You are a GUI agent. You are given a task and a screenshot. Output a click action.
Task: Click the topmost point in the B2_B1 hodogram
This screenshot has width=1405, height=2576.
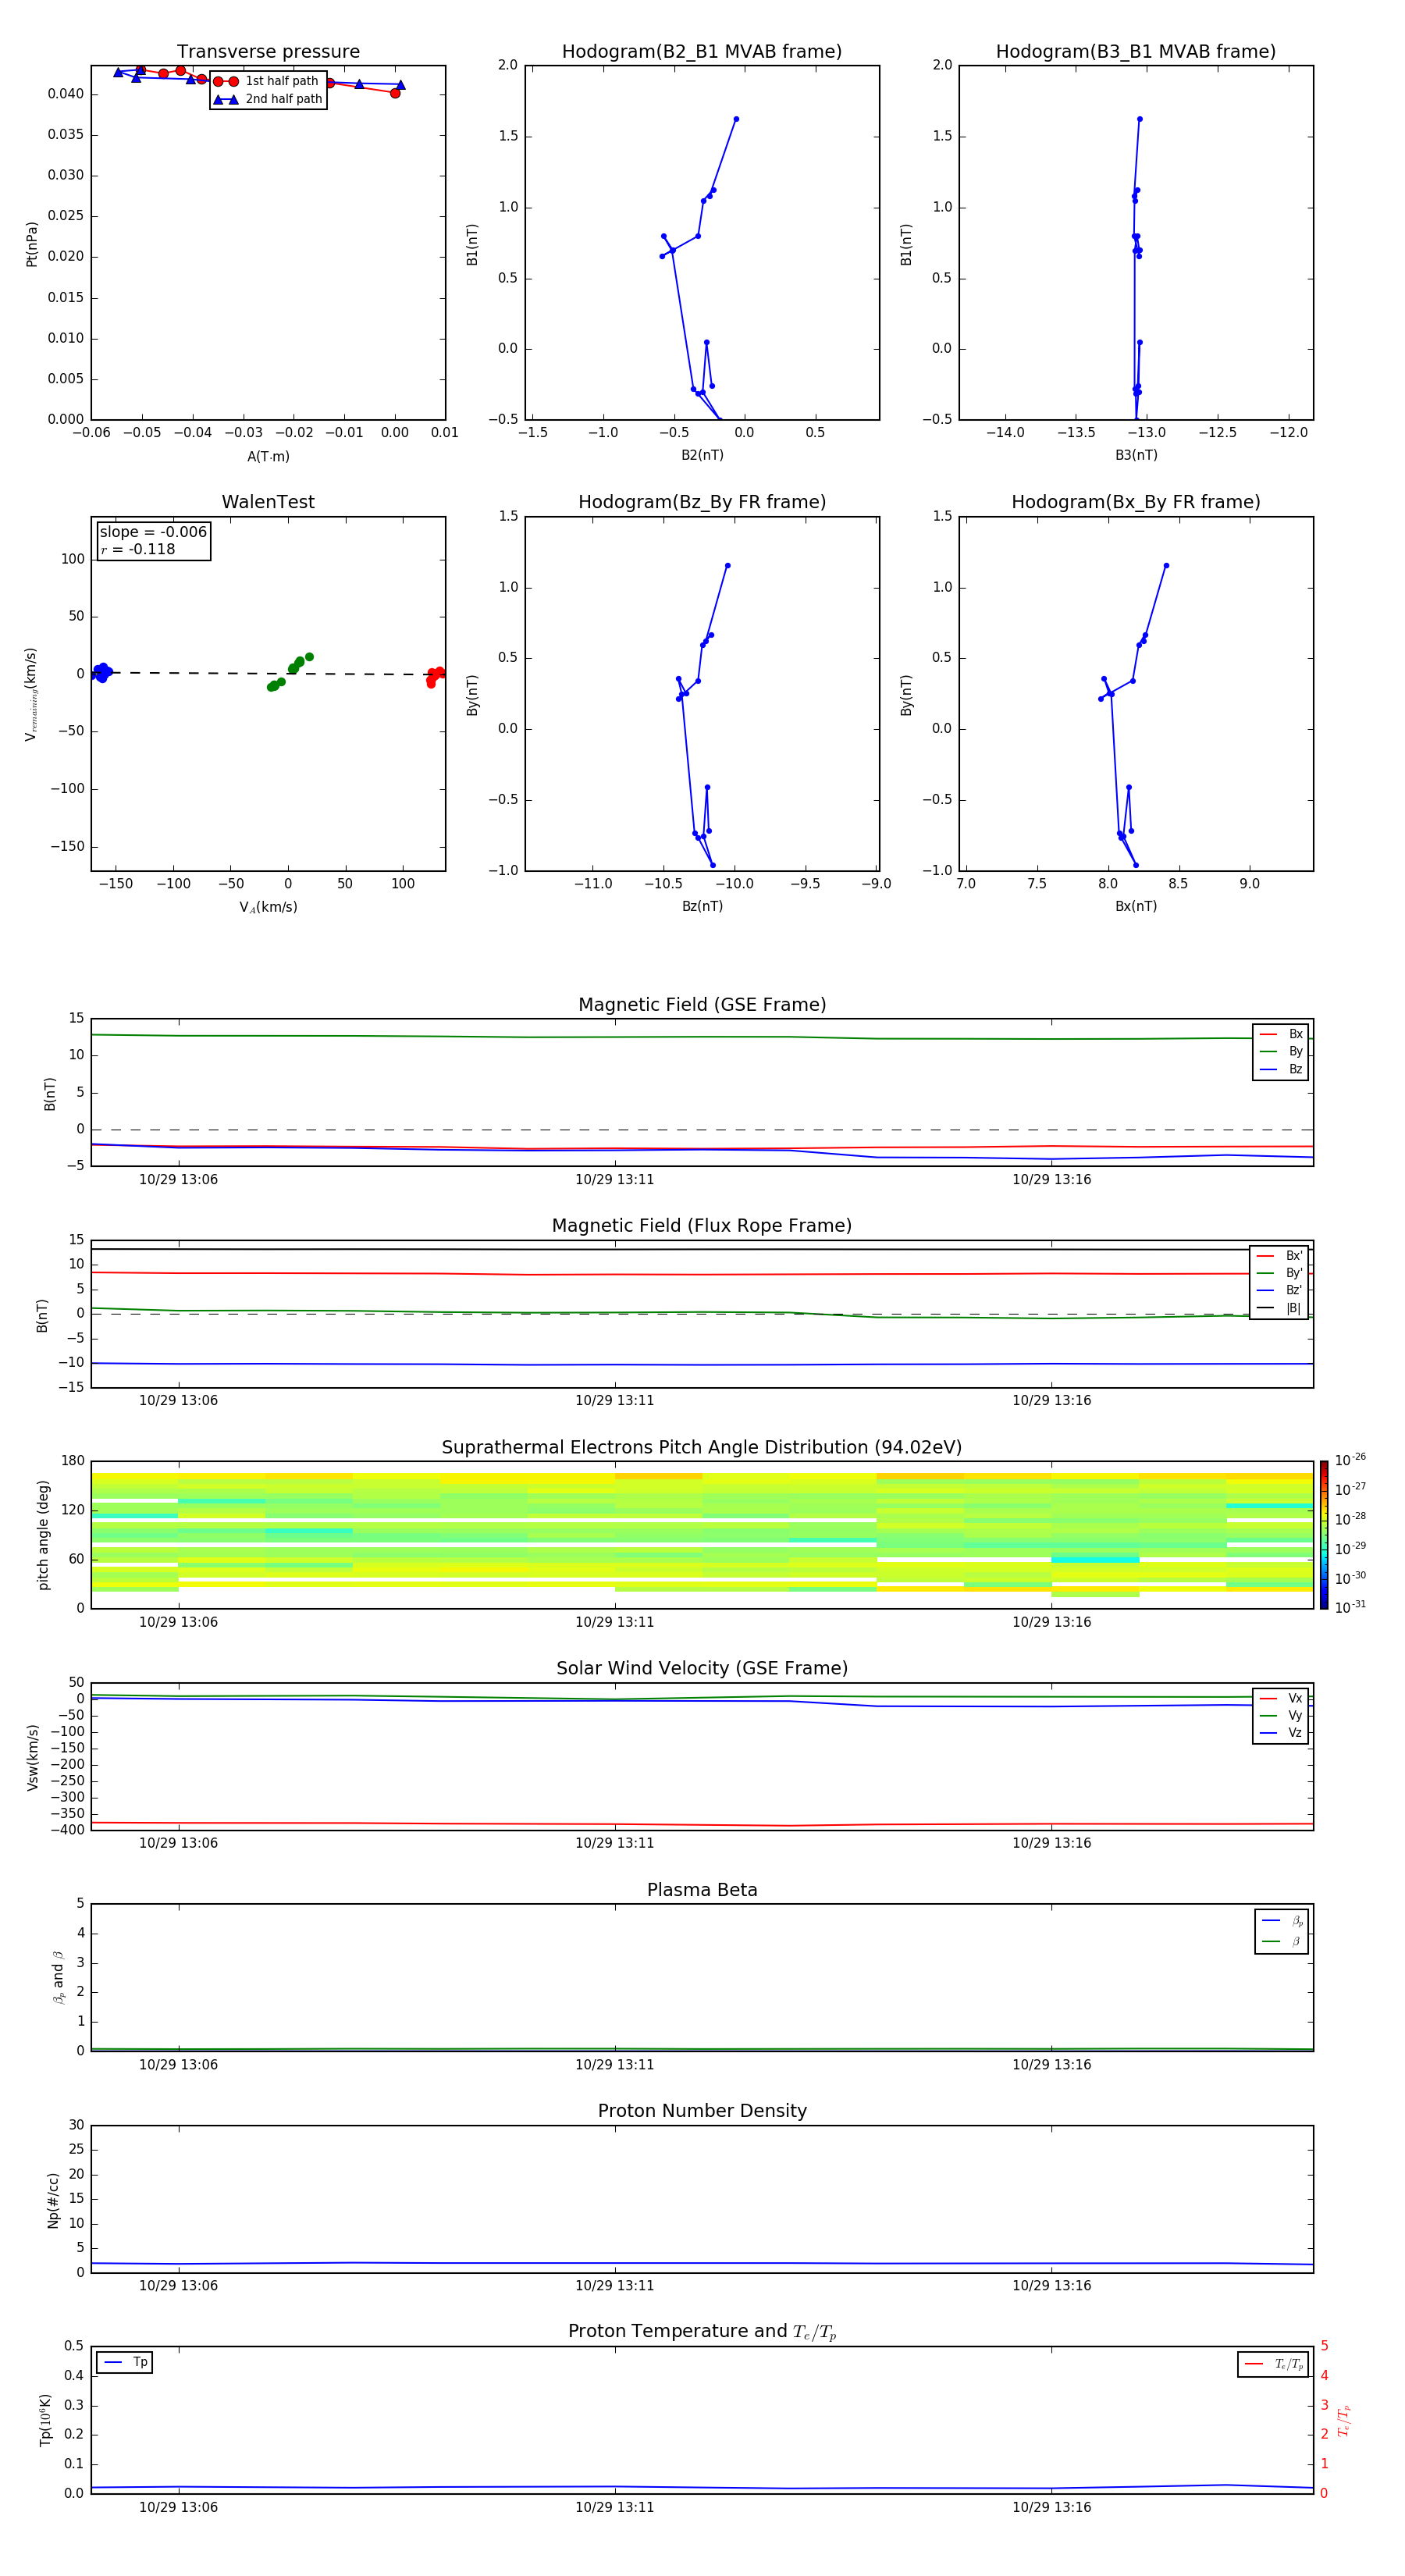[736, 119]
